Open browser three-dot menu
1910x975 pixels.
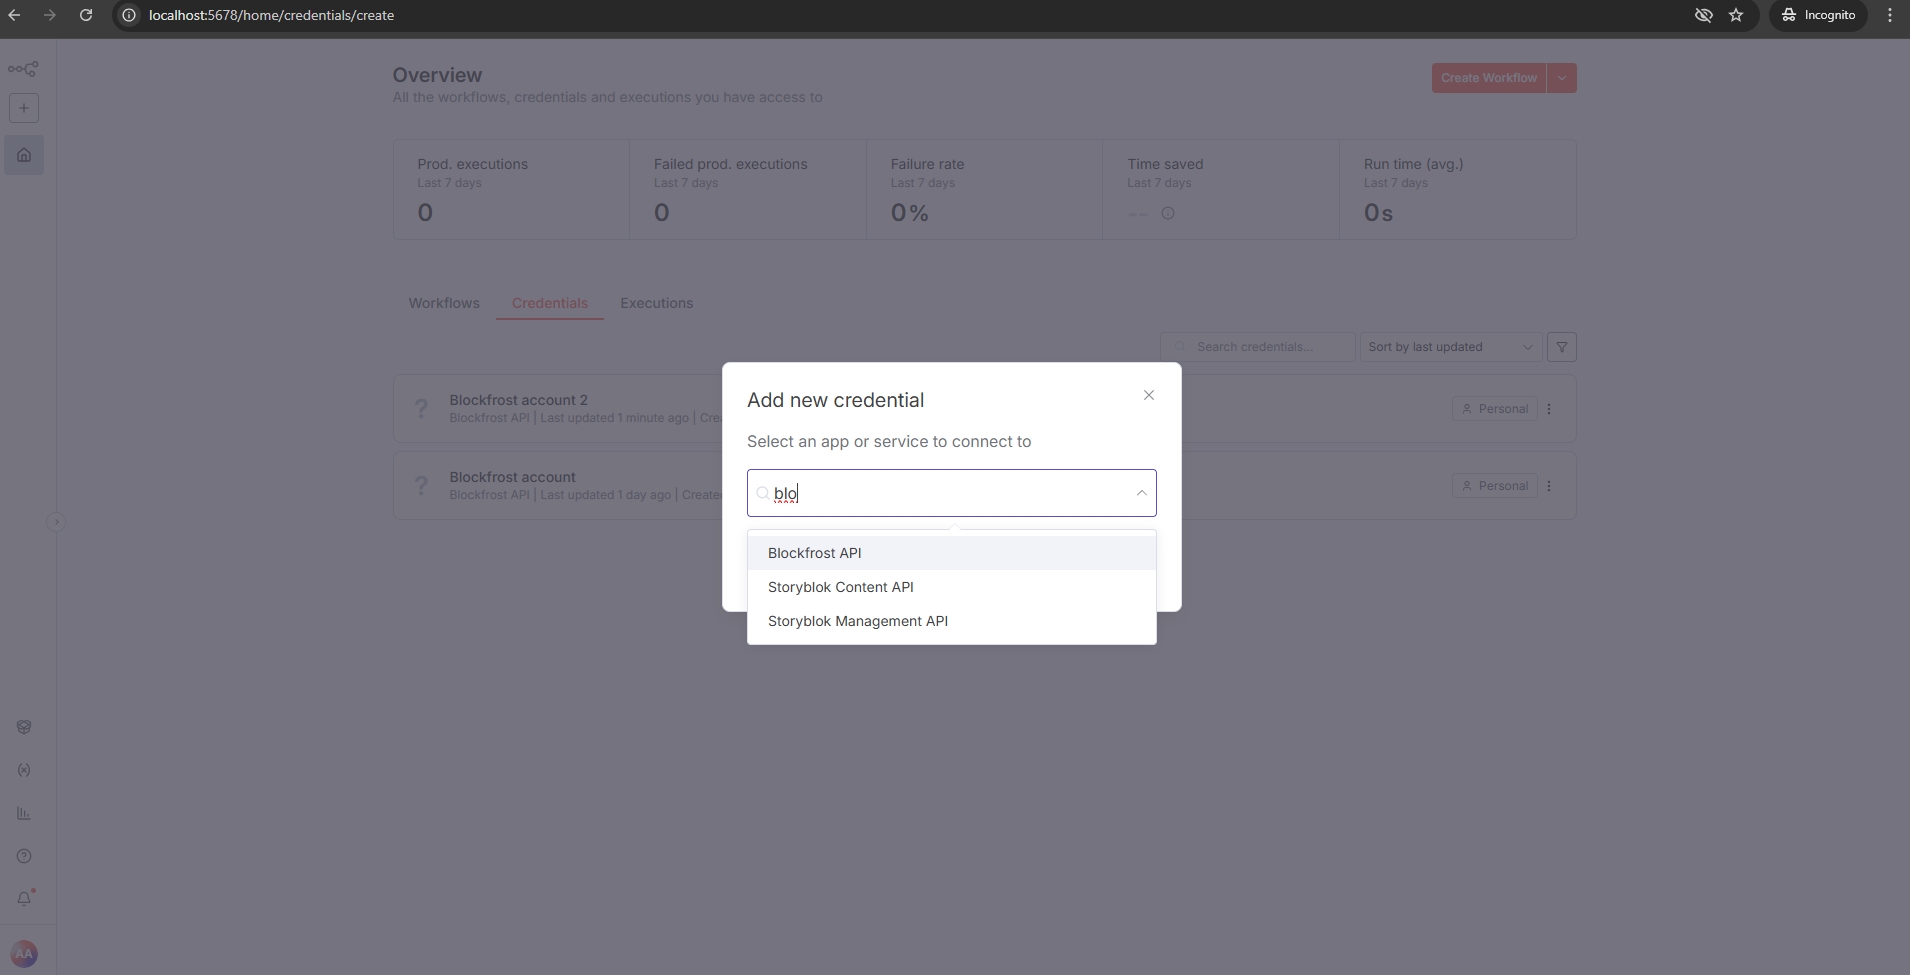coord(1890,15)
